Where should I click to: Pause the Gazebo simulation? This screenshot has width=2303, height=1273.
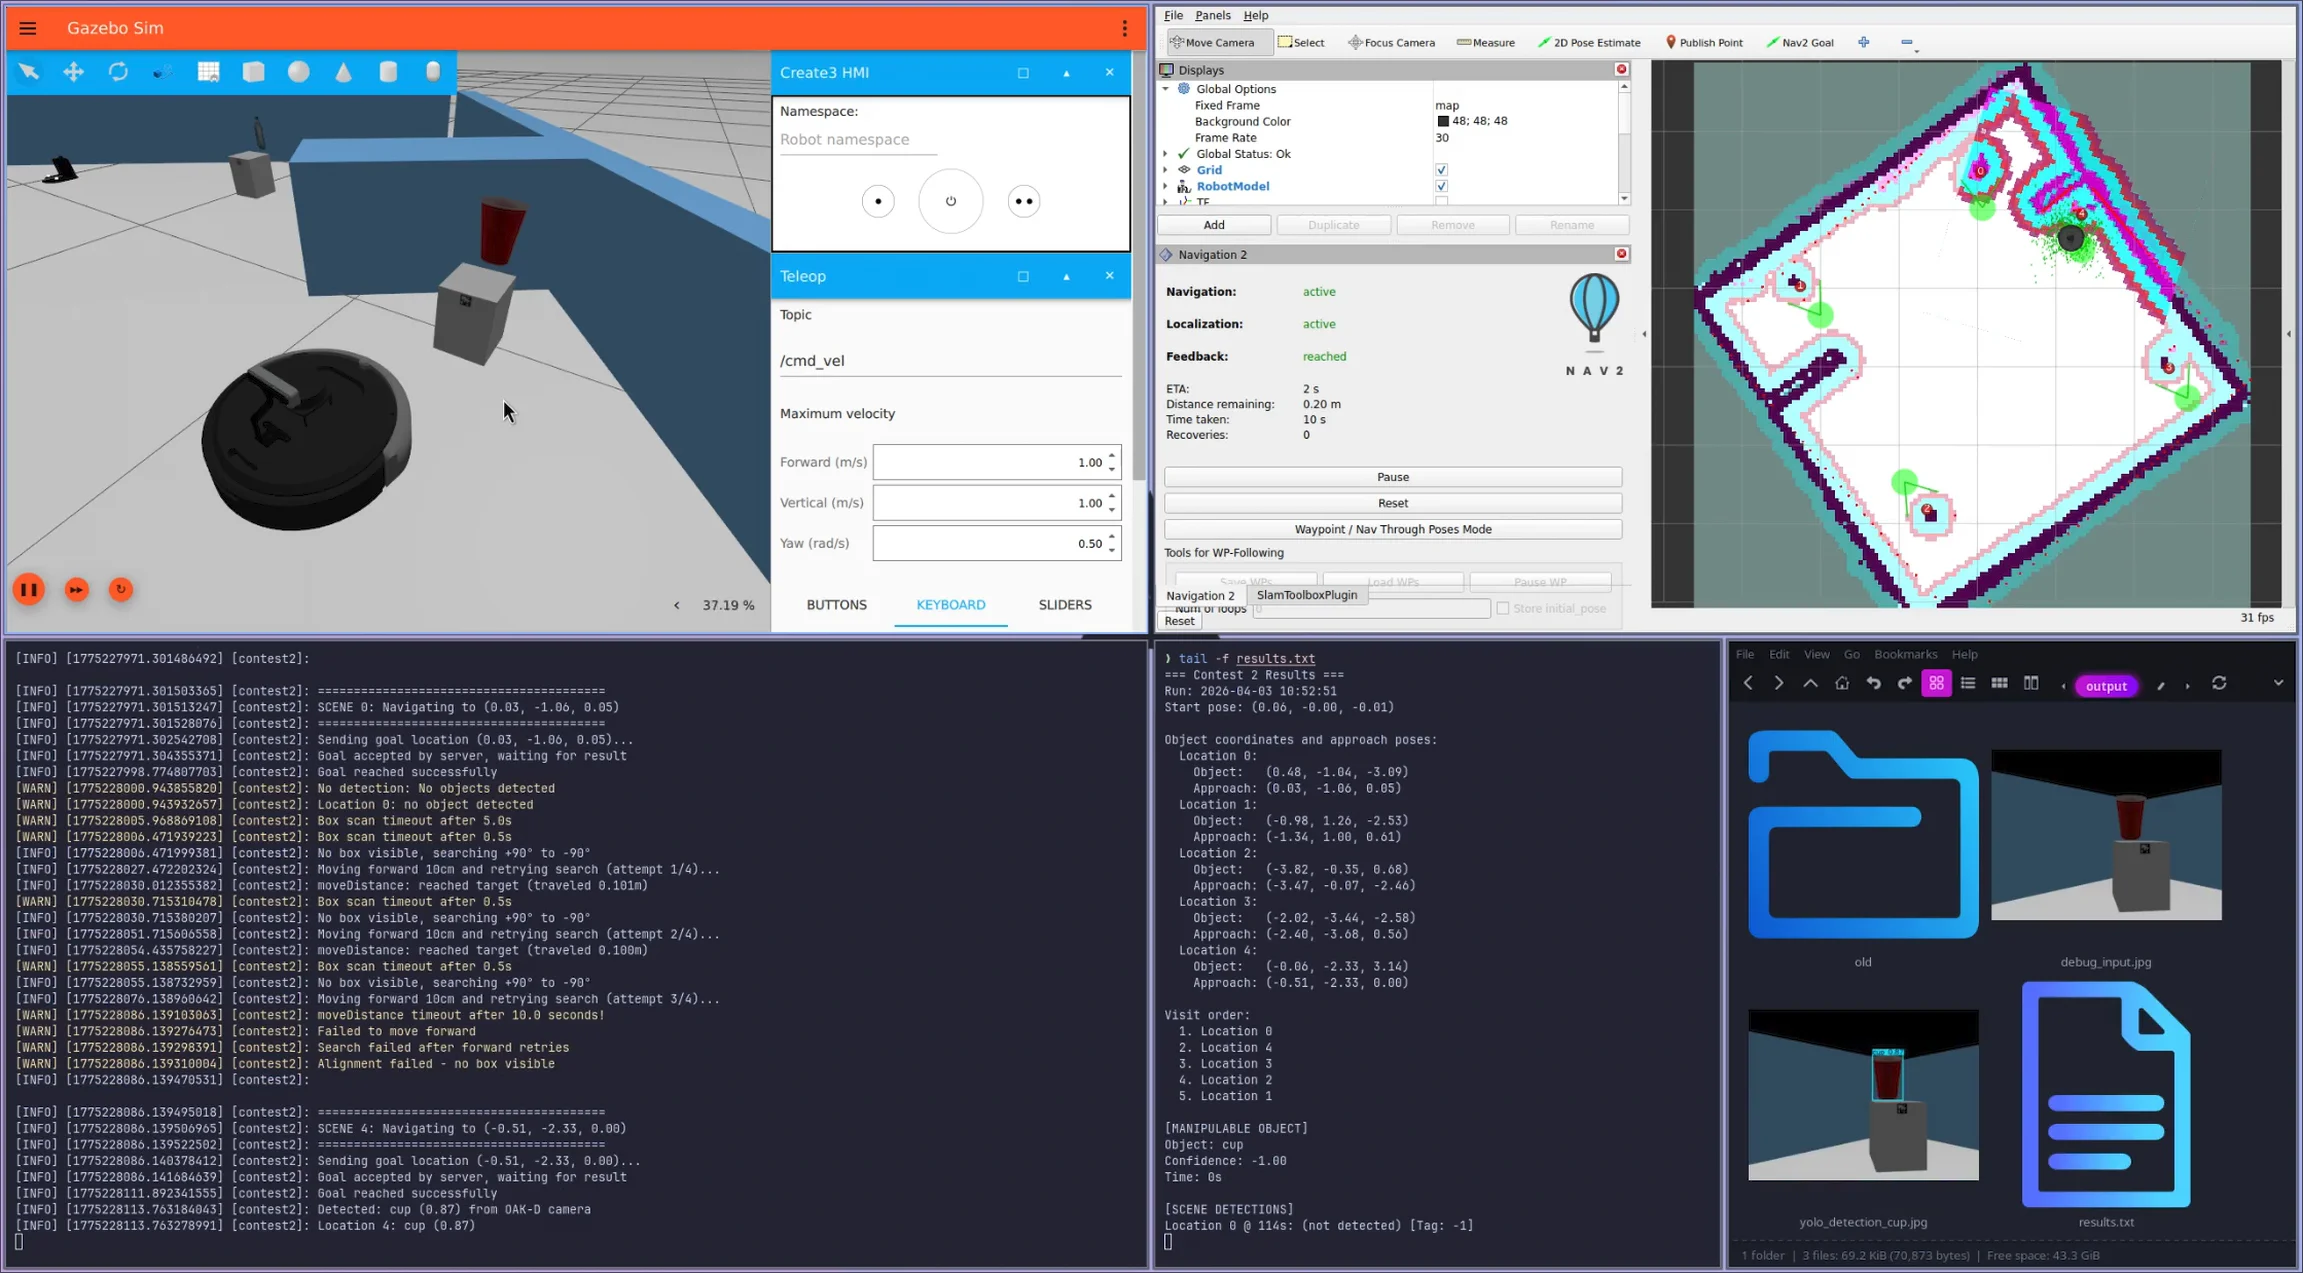[x=29, y=590]
